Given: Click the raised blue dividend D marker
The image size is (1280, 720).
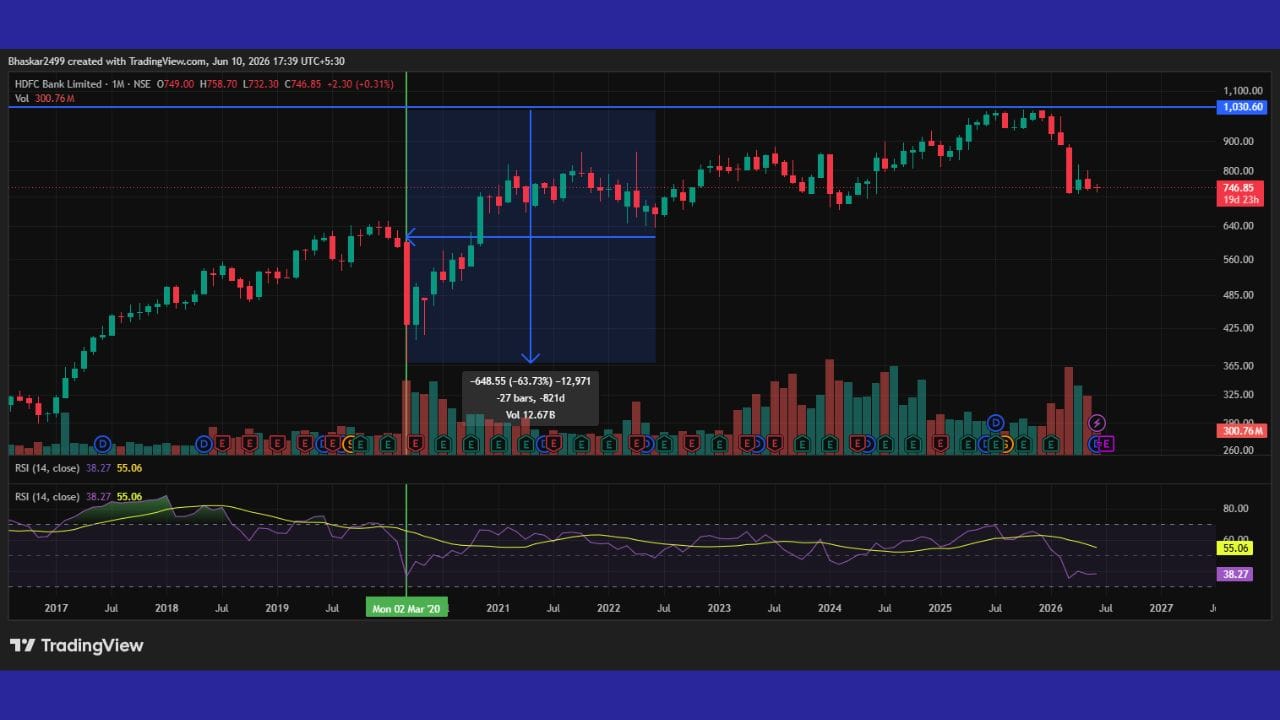Looking at the screenshot, I should click(x=995, y=423).
